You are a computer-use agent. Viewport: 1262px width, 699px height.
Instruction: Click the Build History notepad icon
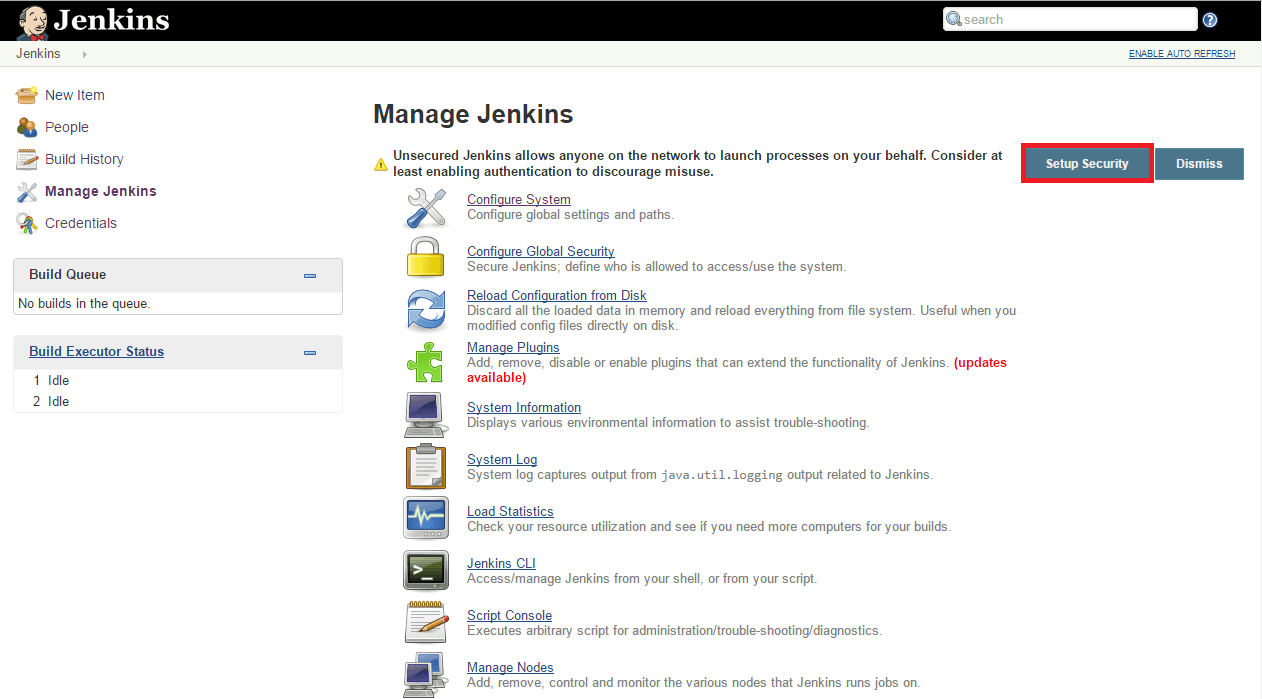(x=27, y=159)
